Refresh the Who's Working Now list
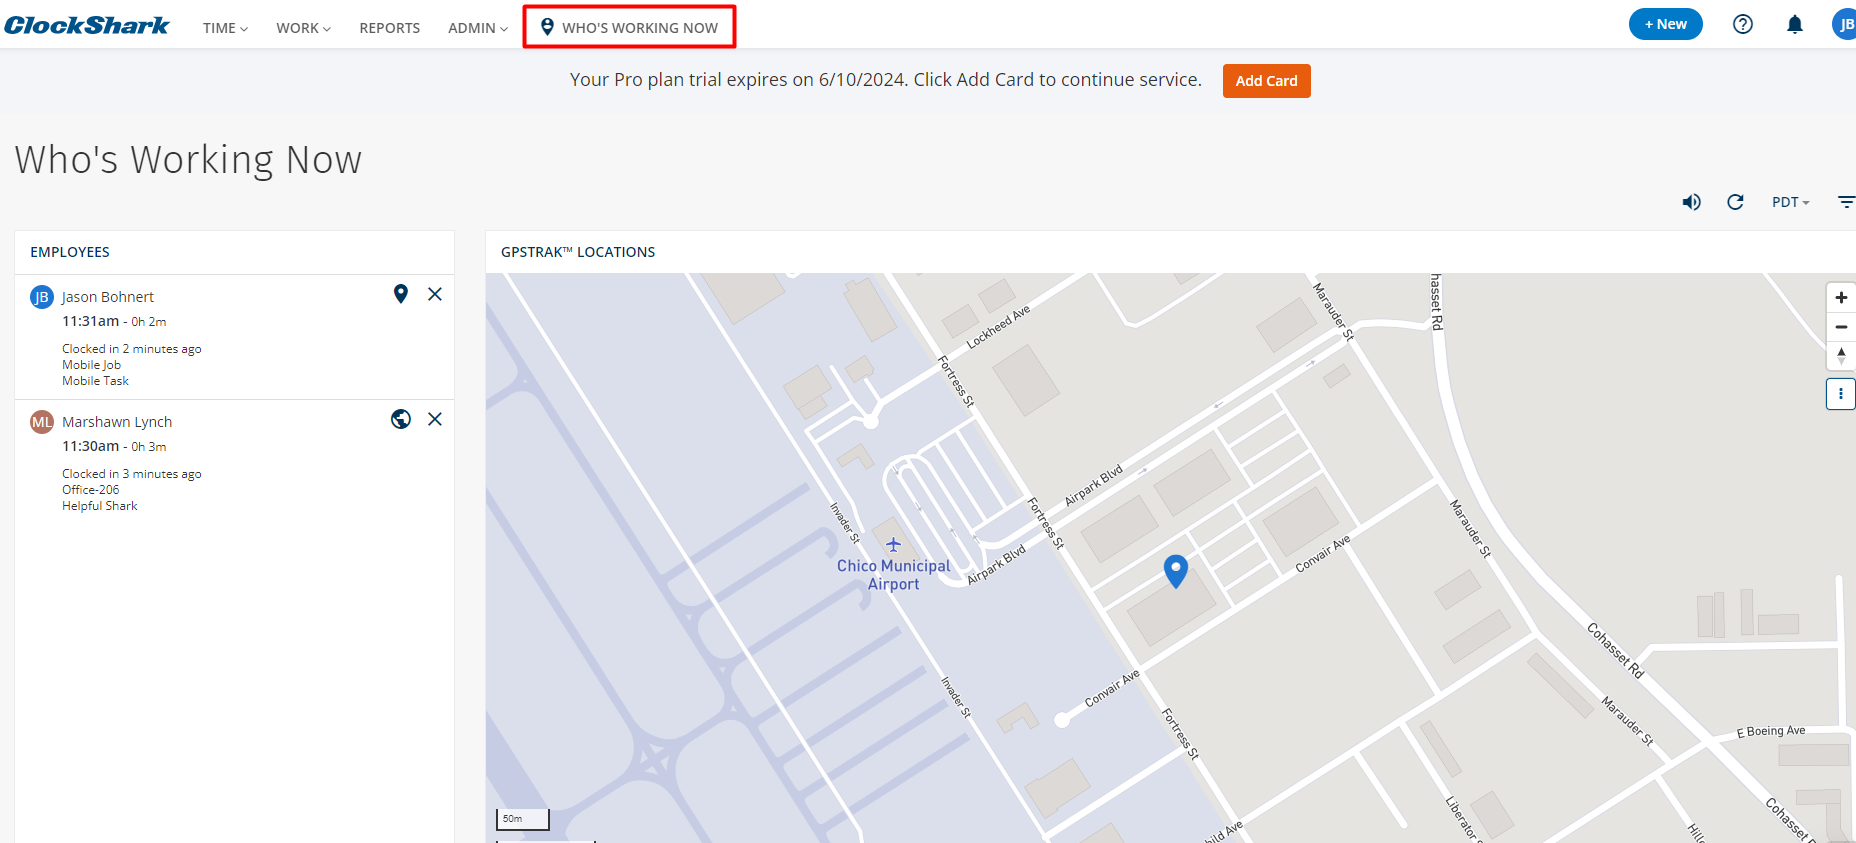Viewport: 1856px width, 843px height. pos(1735,202)
